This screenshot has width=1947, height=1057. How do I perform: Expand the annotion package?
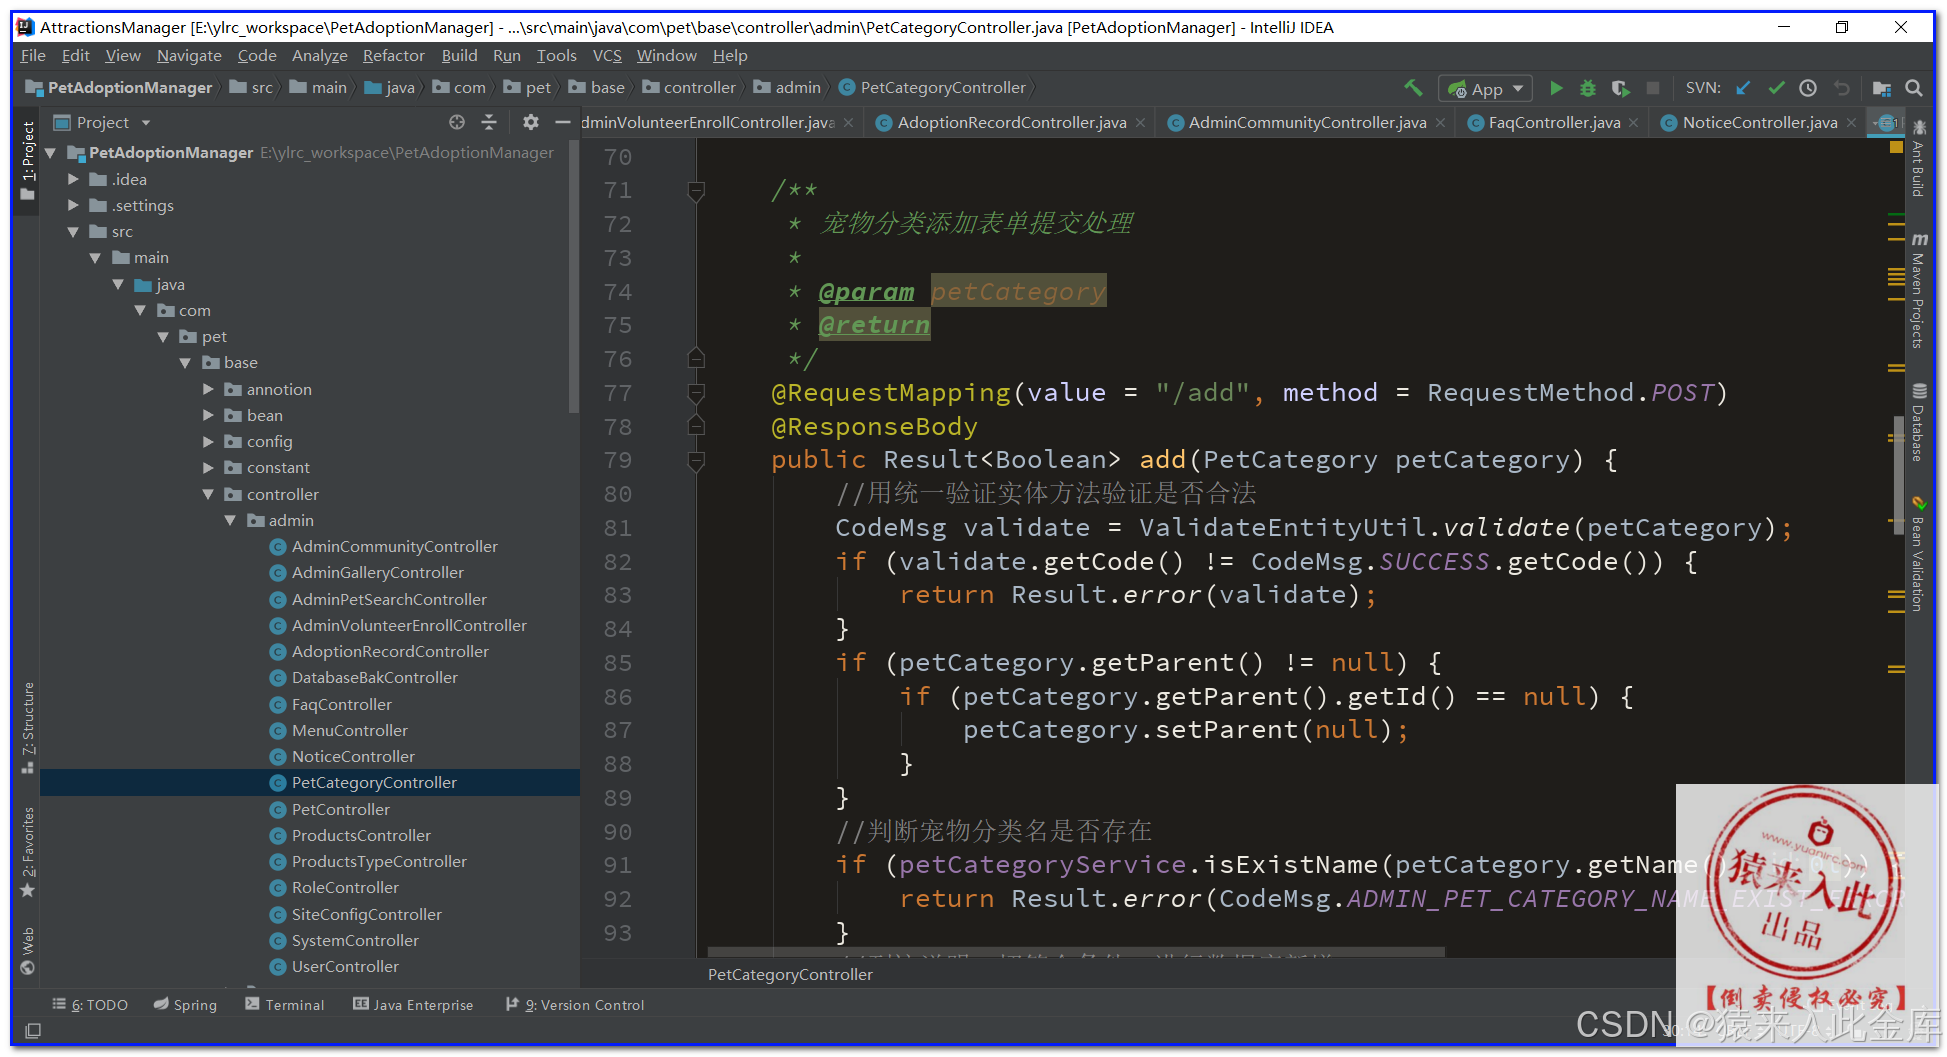pos(208,389)
